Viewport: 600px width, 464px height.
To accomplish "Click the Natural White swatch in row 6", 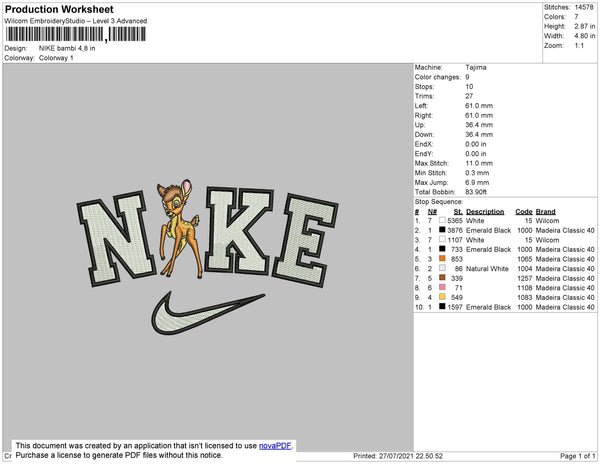I will [x=442, y=268].
